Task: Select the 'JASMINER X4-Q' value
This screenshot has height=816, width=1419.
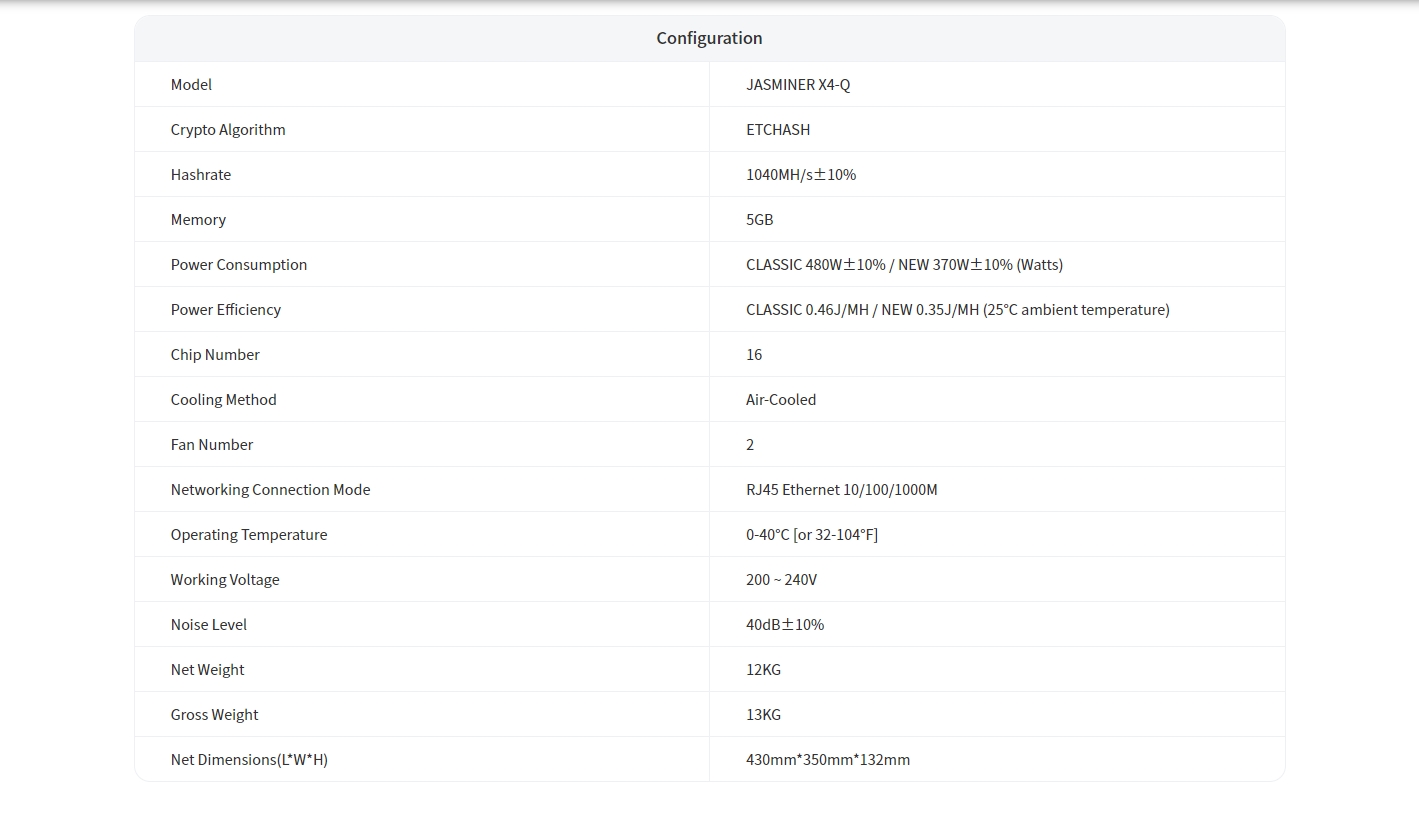Action: pos(798,85)
